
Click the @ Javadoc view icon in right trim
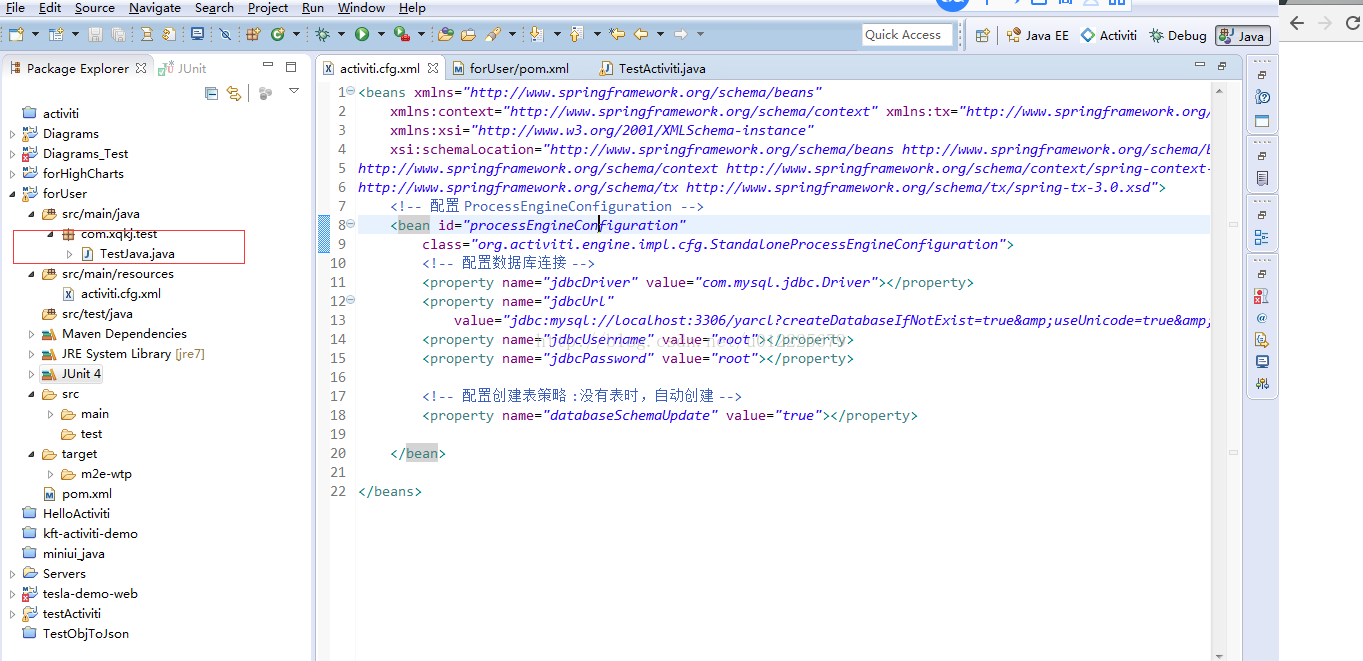1262,318
